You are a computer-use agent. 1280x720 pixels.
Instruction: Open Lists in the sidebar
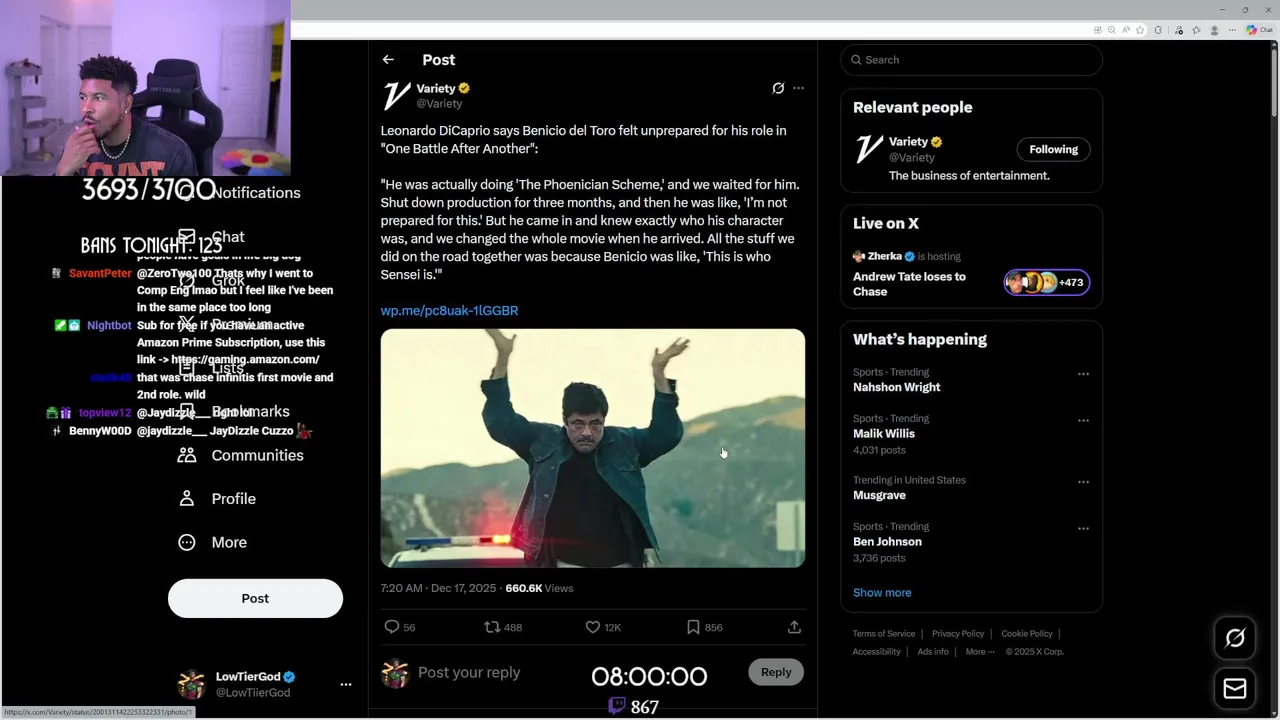click(x=211, y=368)
